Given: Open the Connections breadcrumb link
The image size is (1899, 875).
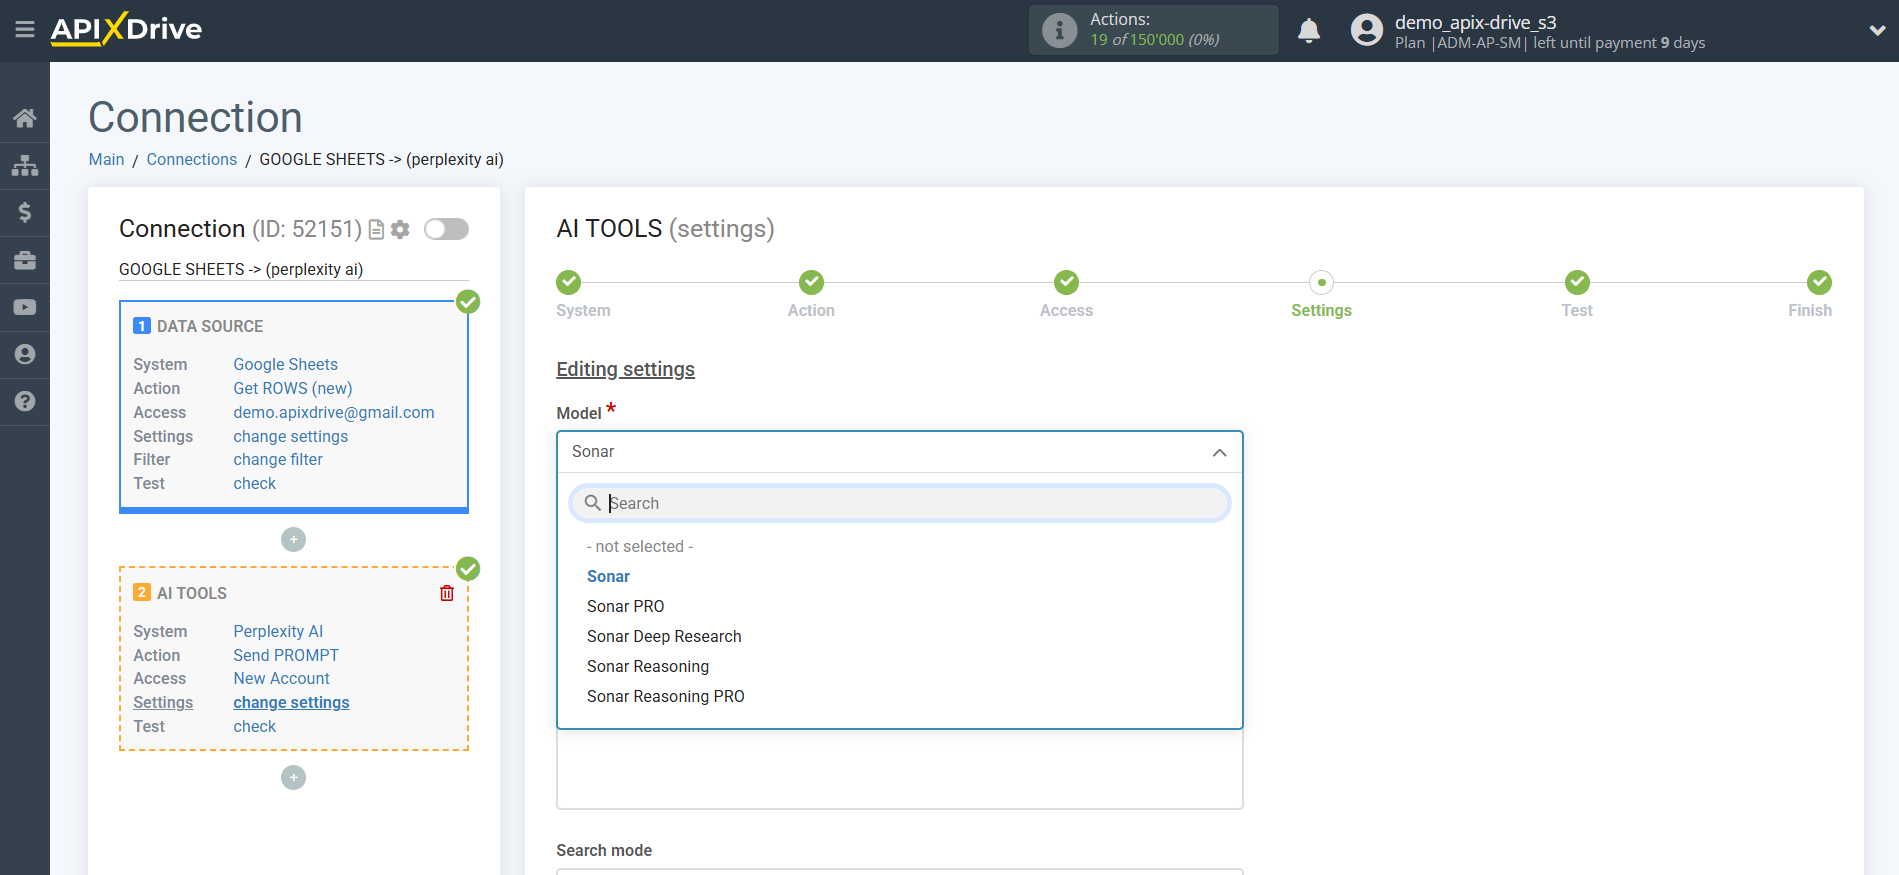Looking at the screenshot, I should (192, 159).
